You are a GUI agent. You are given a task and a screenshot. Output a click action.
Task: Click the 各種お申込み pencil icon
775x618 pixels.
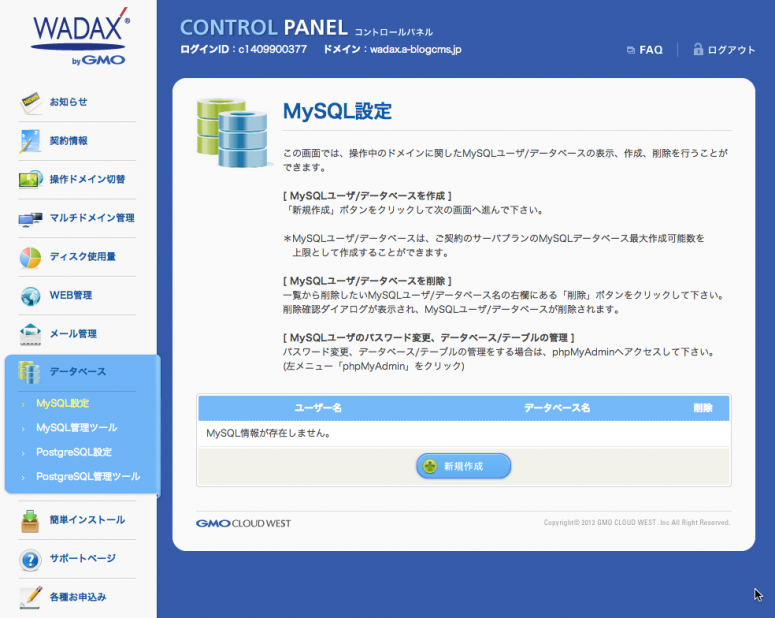pyautogui.click(x=30, y=597)
